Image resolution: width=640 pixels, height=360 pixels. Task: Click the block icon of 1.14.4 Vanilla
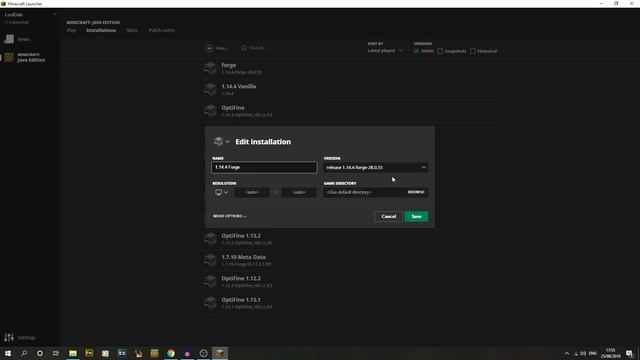(x=210, y=89)
